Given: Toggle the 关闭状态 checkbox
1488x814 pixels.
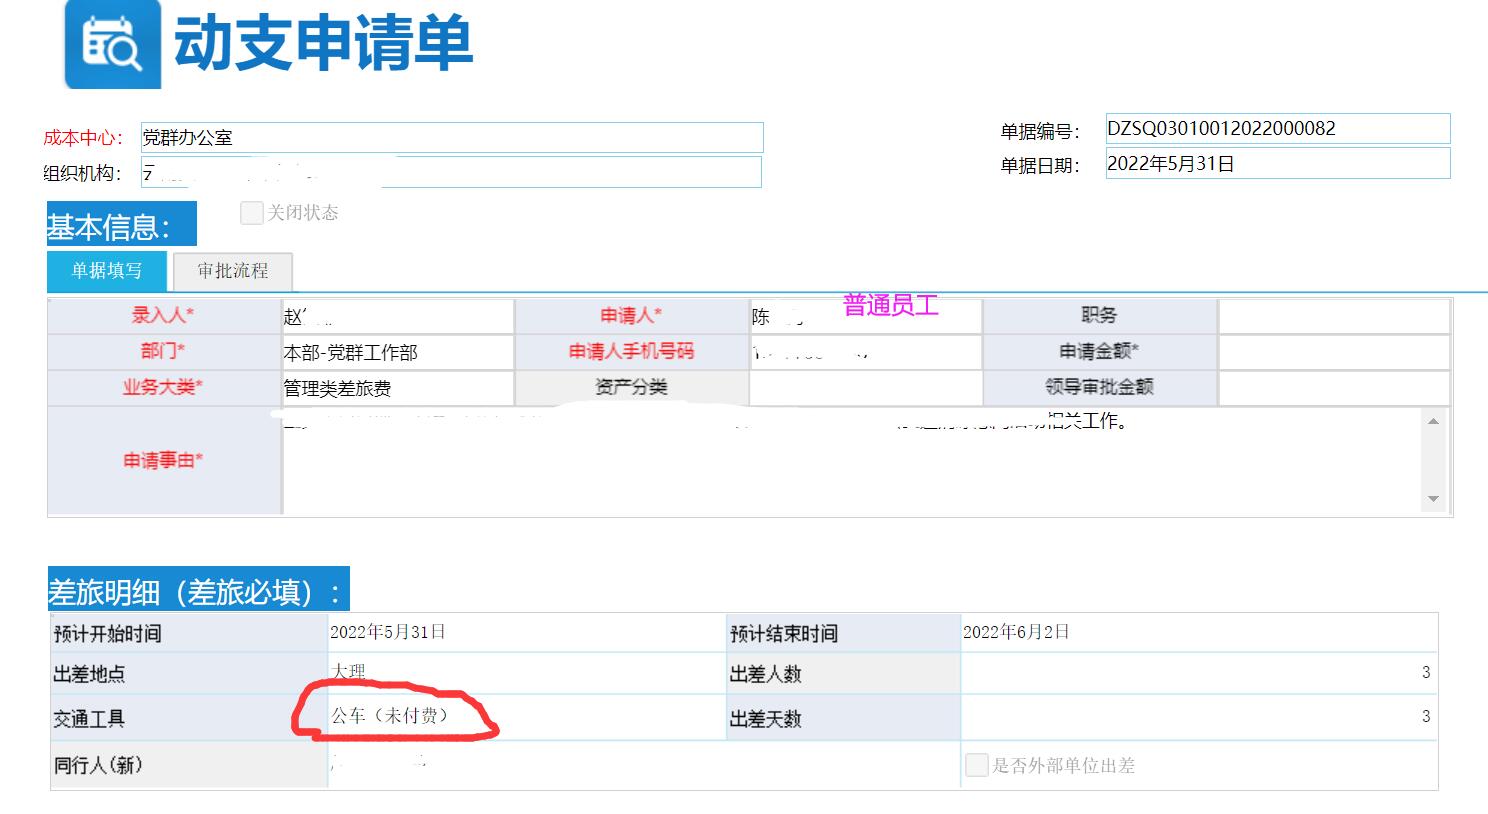Looking at the screenshot, I should pyautogui.click(x=252, y=213).
